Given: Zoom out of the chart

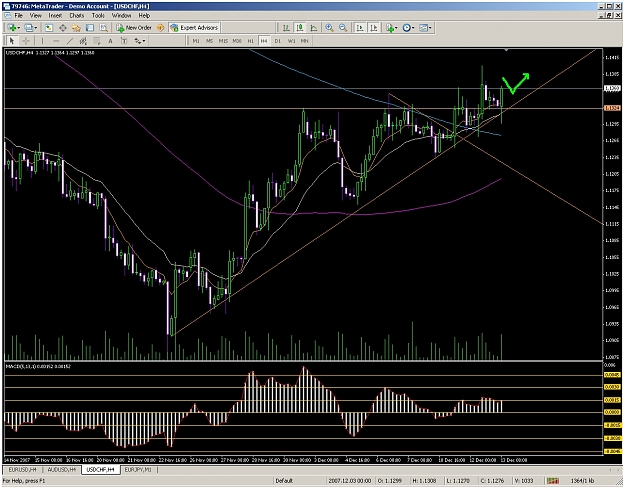Looking at the screenshot, I should [343, 28].
